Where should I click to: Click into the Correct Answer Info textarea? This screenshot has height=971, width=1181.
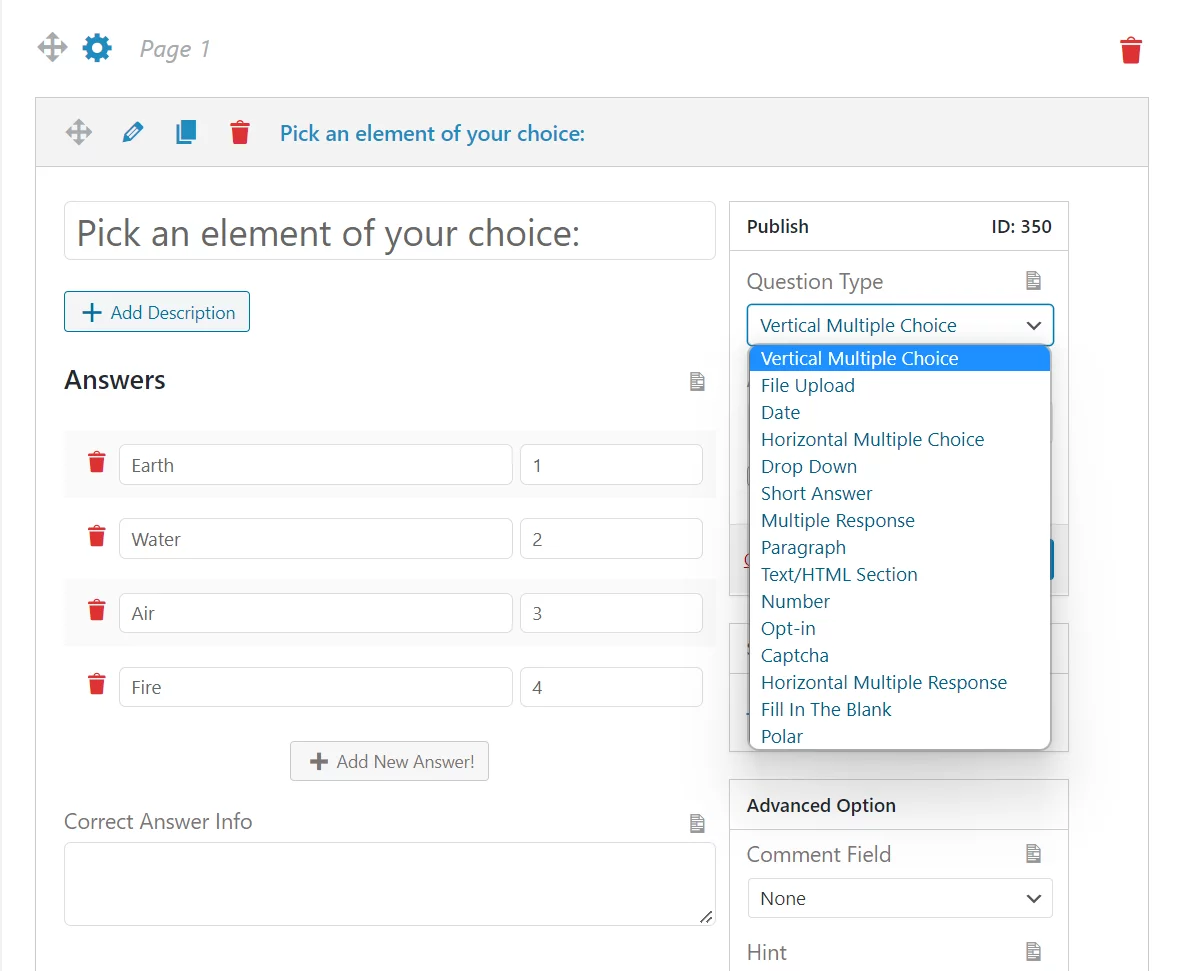pyautogui.click(x=389, y=883)
